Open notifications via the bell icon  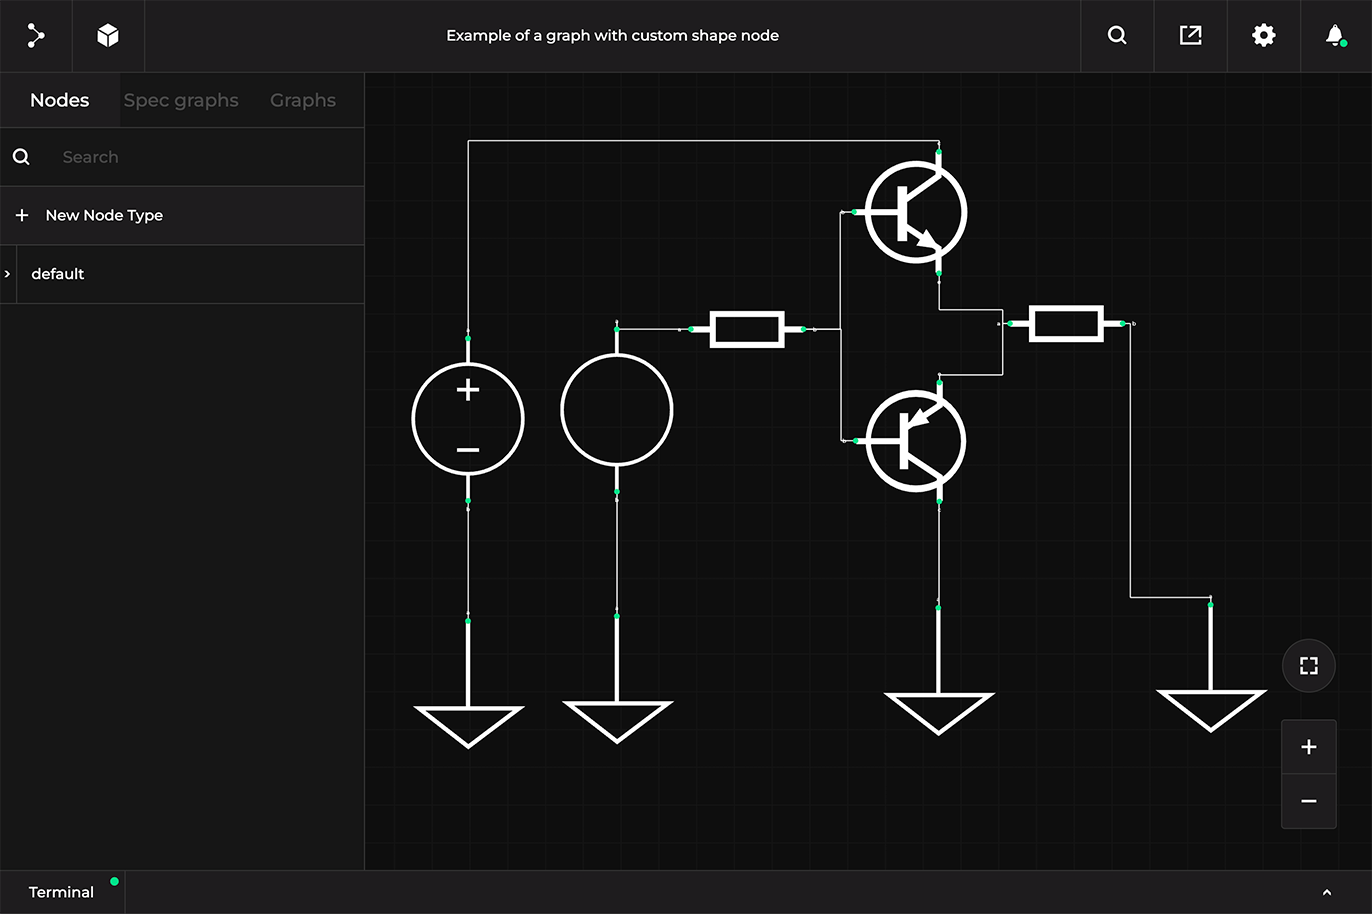[1335, 35]
